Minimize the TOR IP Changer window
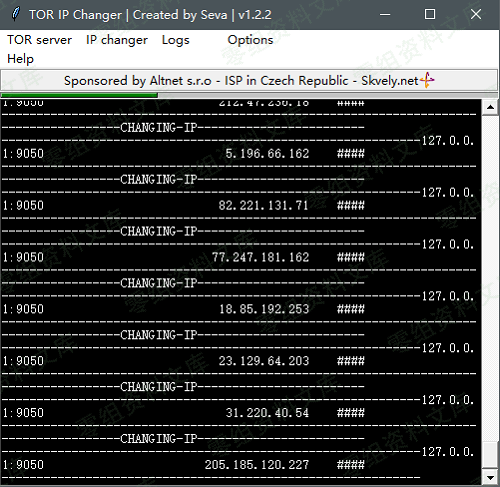This screenshot has width=500, height=487. pyautogui.click(x=385, y=15)
